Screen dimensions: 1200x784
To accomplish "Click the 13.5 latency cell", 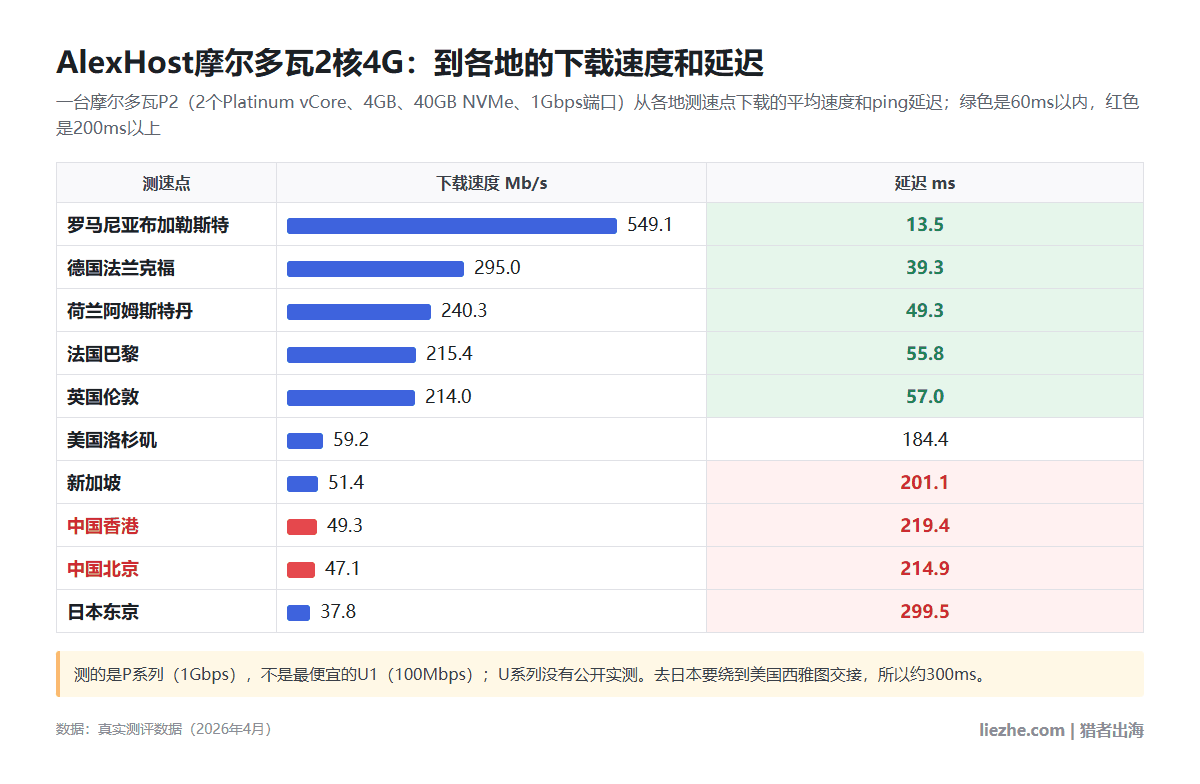I will (925, 225).
